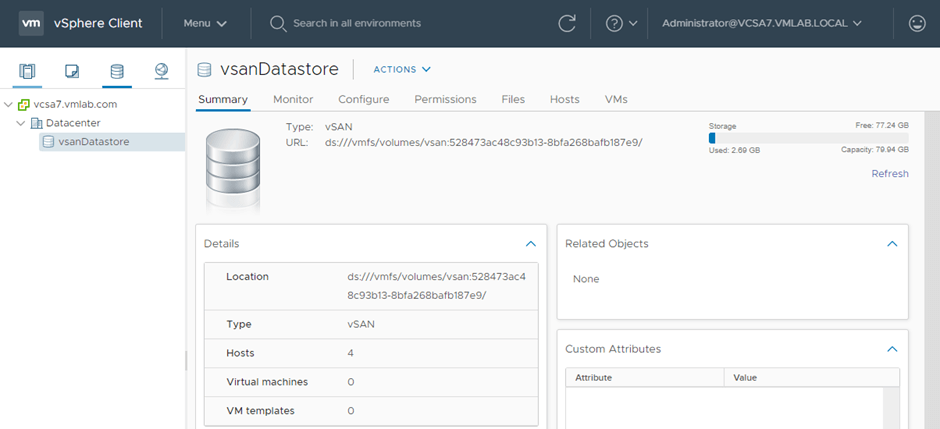Click the smiley feedback icon
The width and height of the screenshot is (940, 429).
tap(917, 23)
